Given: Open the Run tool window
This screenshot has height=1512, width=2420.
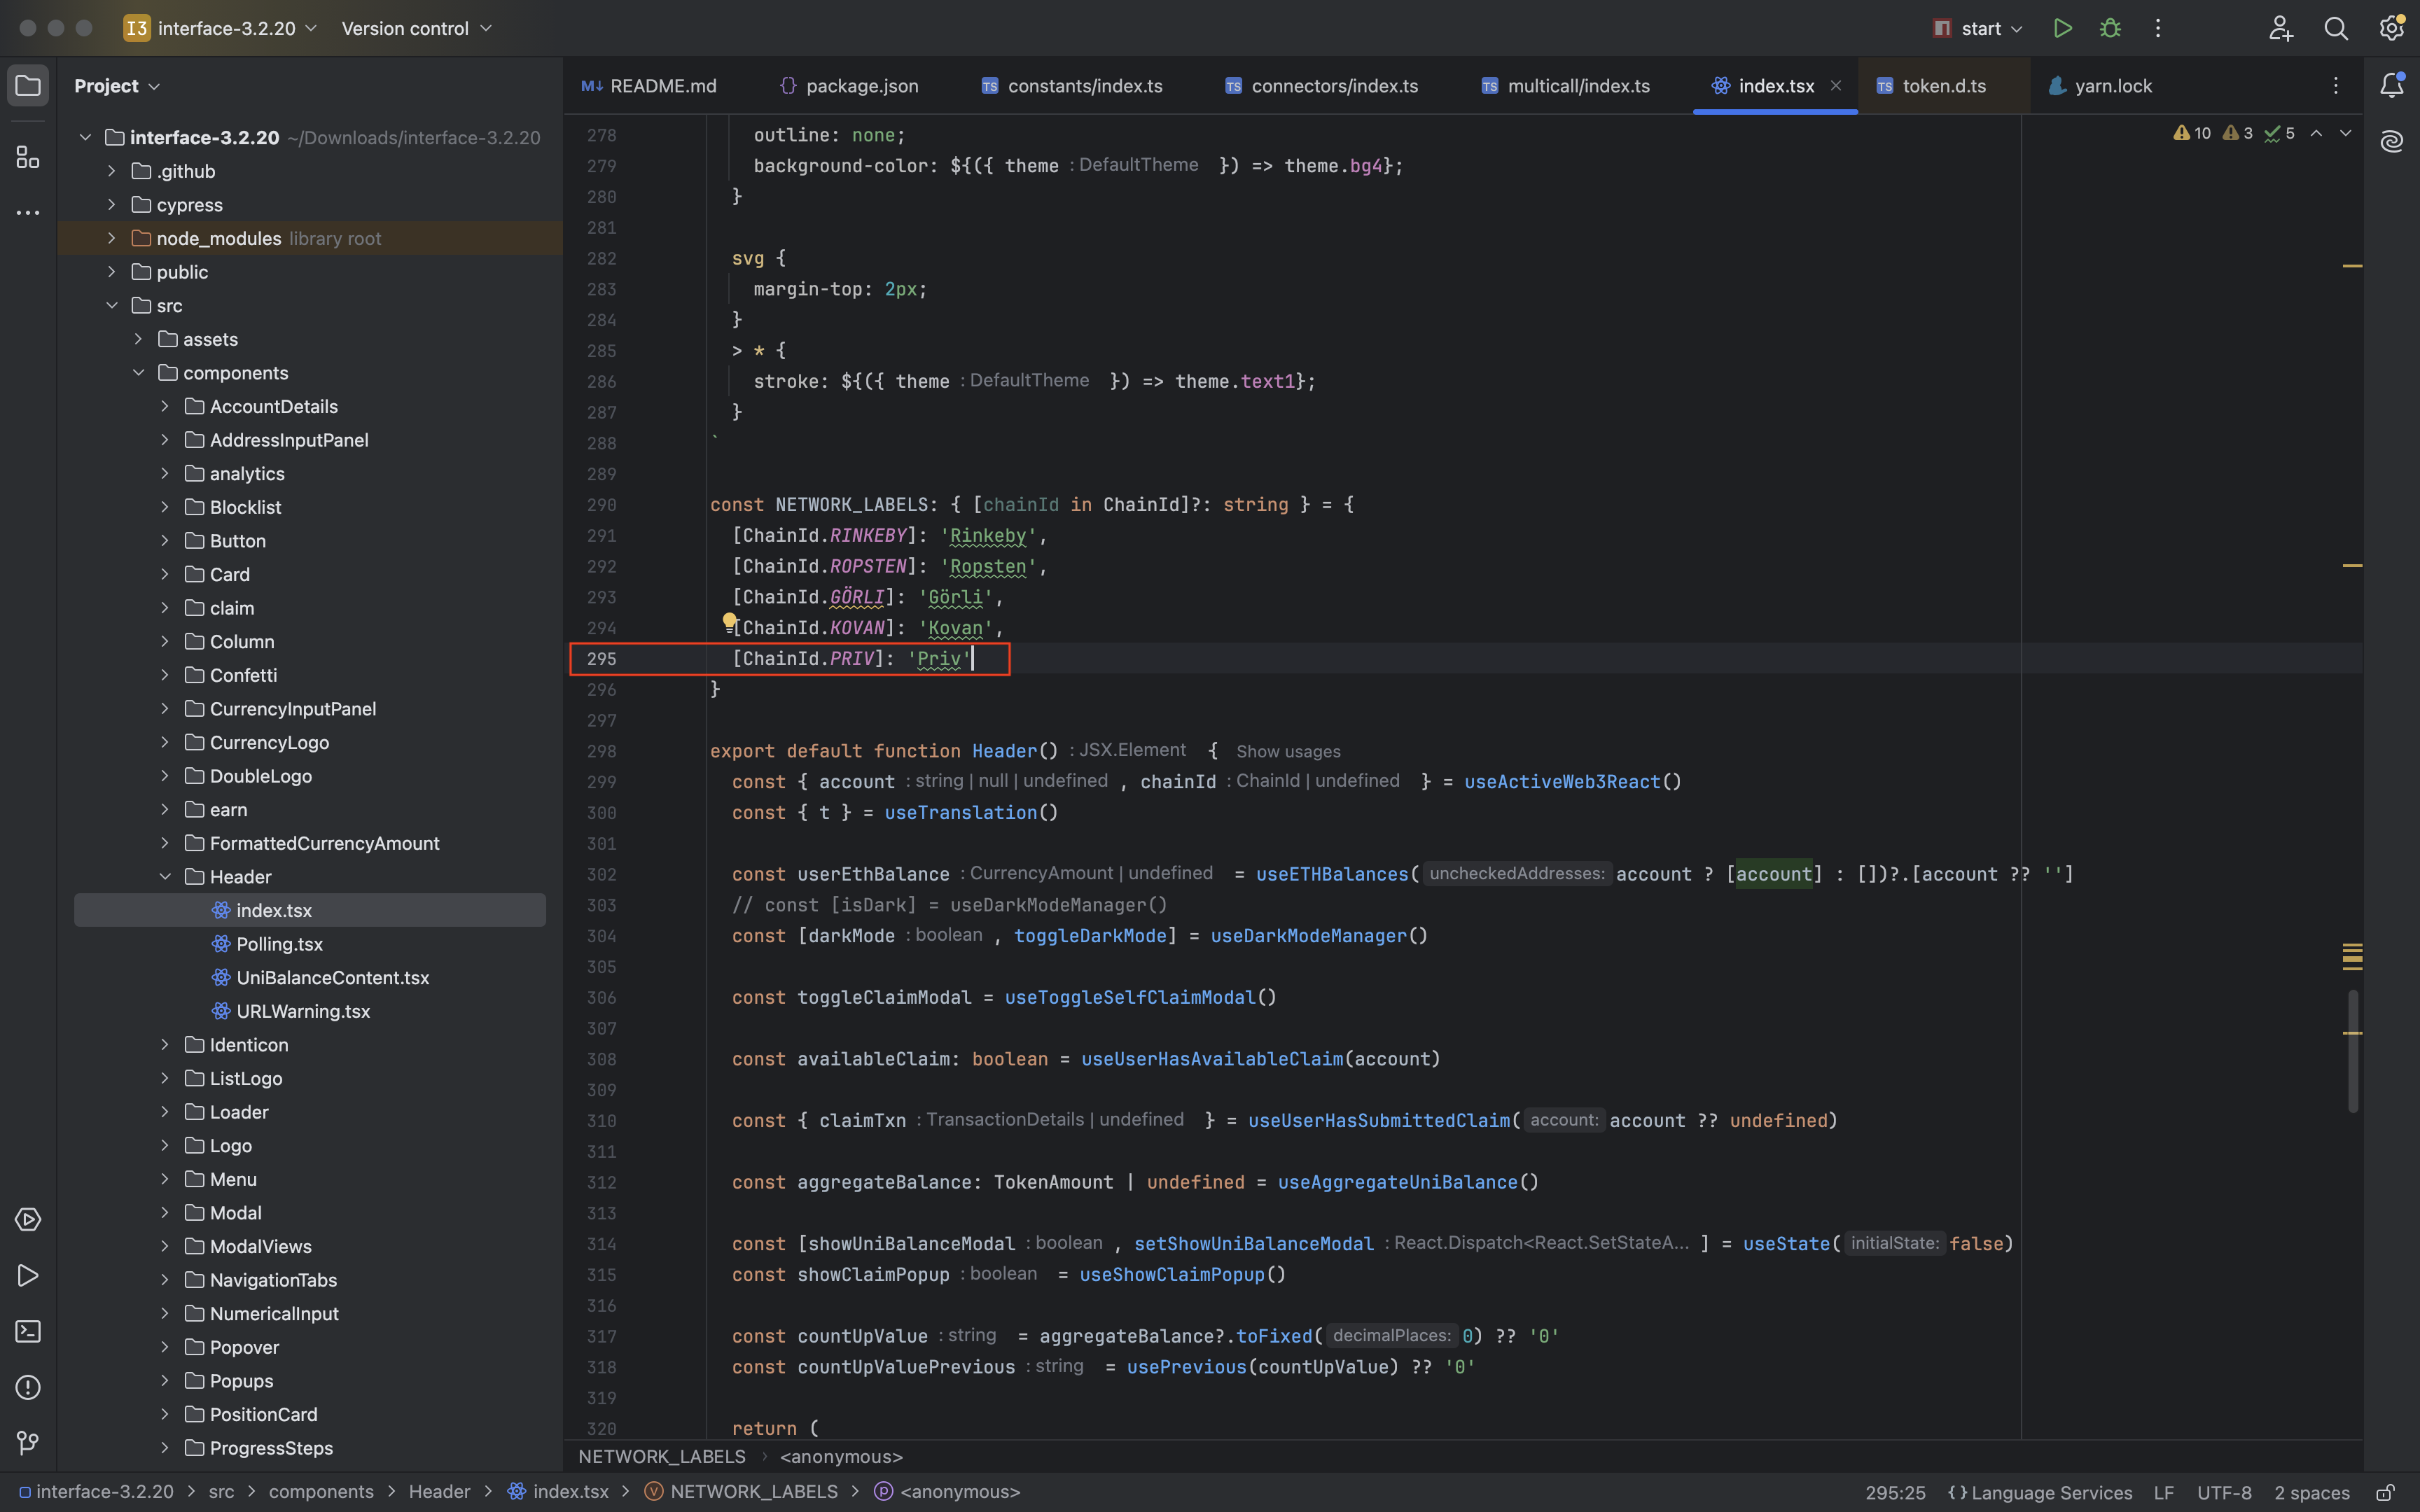Looking at the screenshot, I should click(28, 1275).
